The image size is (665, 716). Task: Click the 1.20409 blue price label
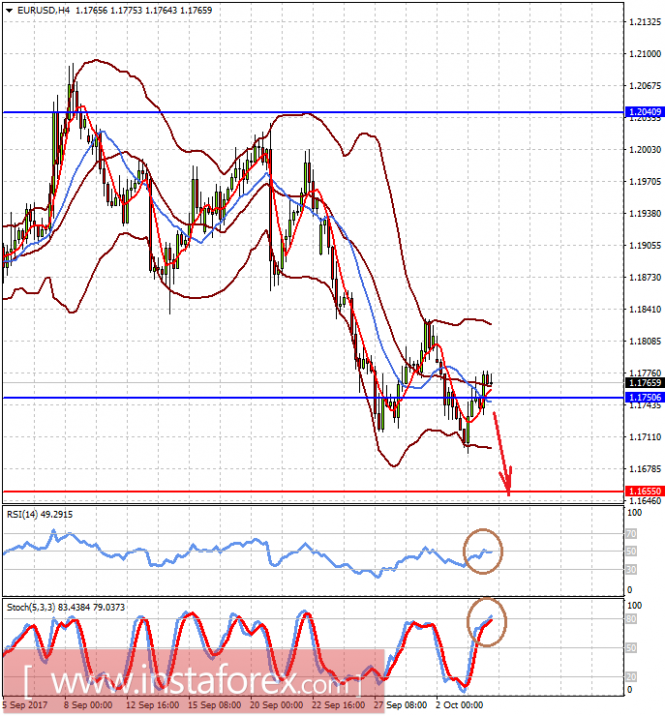pyautogui.click(x=644, y=112)
